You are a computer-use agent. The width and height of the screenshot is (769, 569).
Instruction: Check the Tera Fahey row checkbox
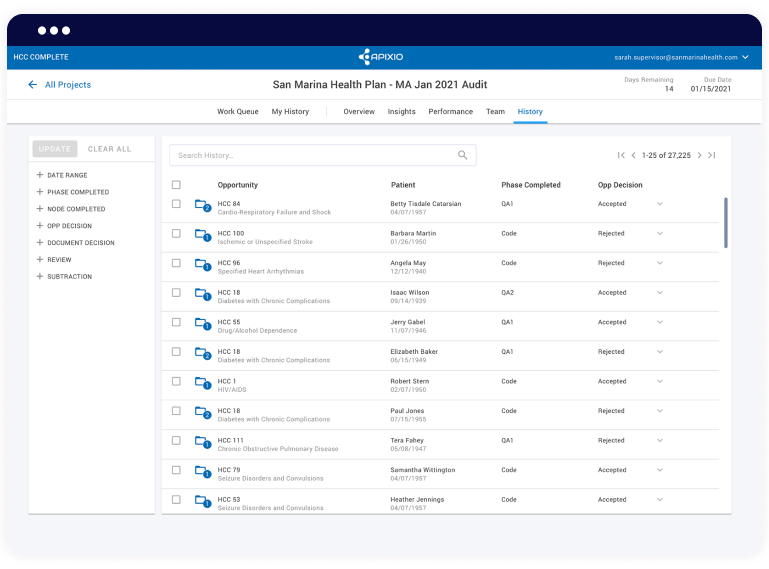[x=176, y=440]
